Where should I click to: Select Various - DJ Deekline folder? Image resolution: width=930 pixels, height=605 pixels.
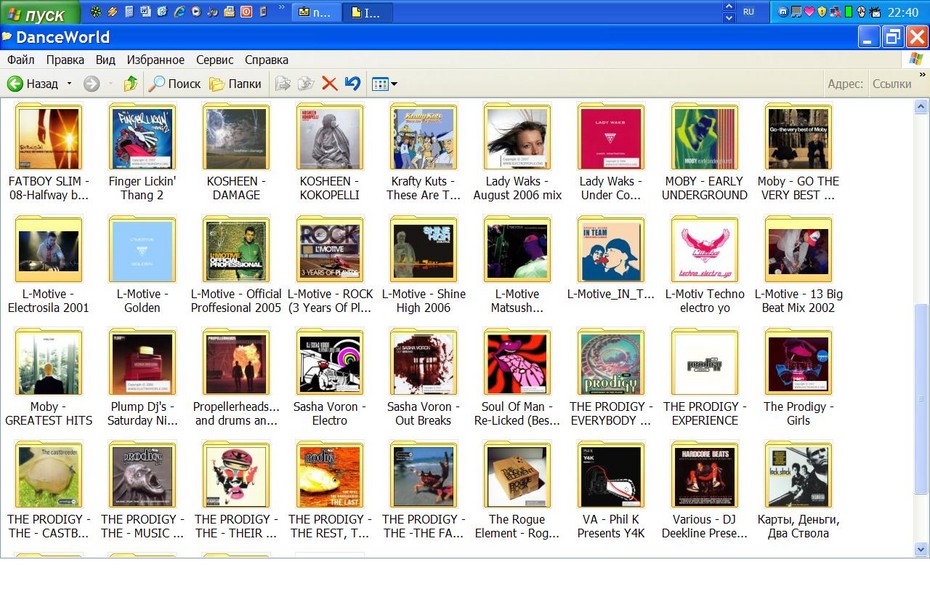click(705, 491)
